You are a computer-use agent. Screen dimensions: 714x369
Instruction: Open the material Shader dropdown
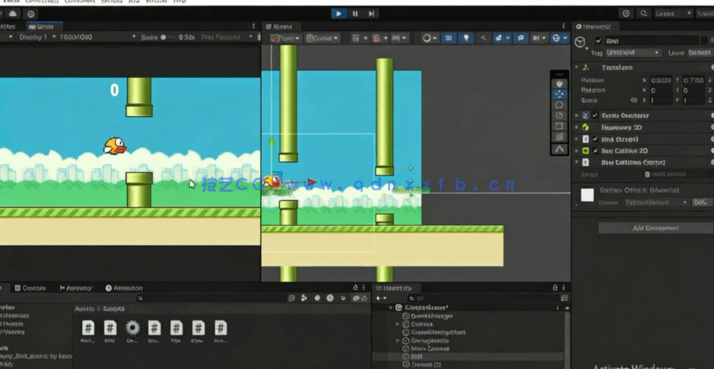coord(656,202)
